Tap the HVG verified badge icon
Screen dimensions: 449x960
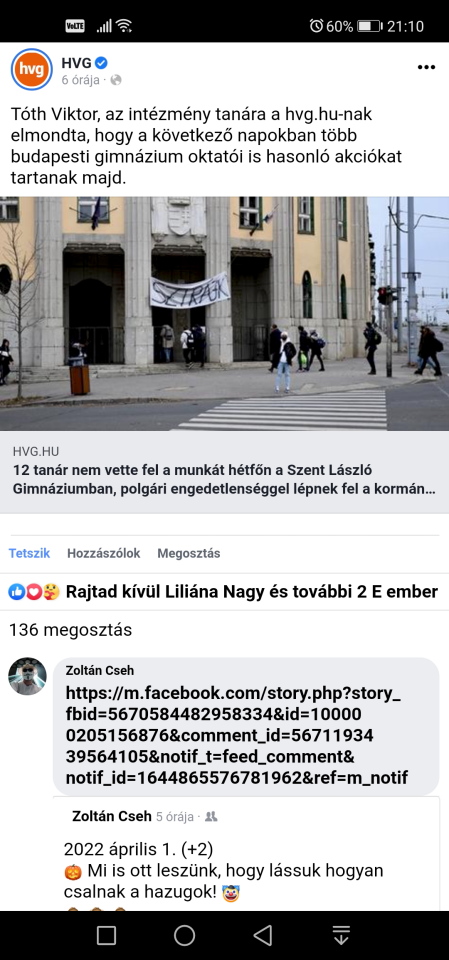(x=102, y=62)
